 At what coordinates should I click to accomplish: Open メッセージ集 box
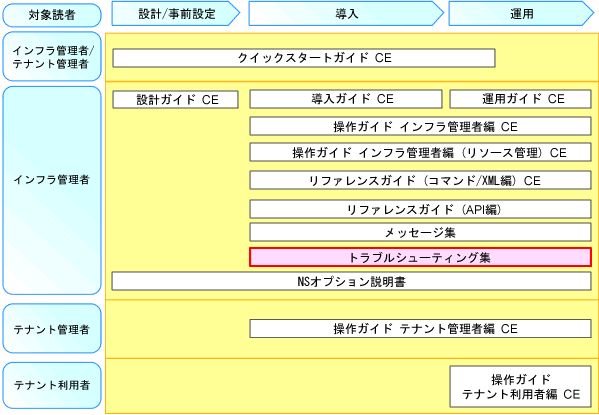click(x=421, y=232)
